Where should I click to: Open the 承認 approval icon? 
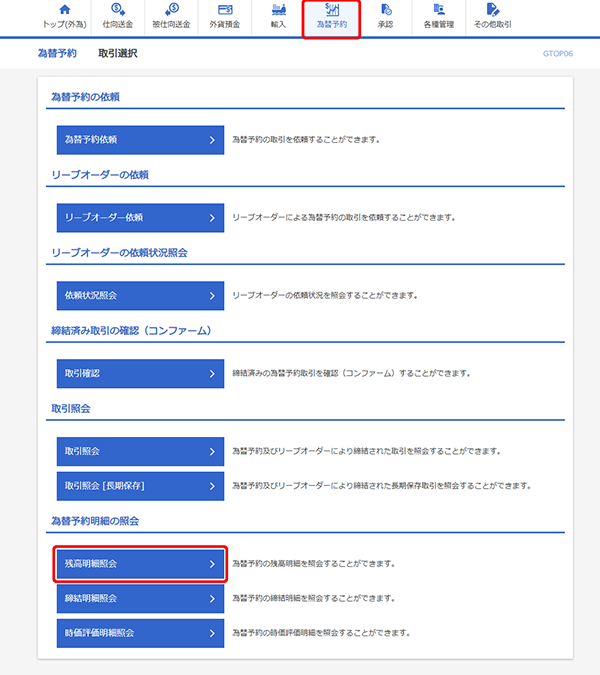point(386,9)
